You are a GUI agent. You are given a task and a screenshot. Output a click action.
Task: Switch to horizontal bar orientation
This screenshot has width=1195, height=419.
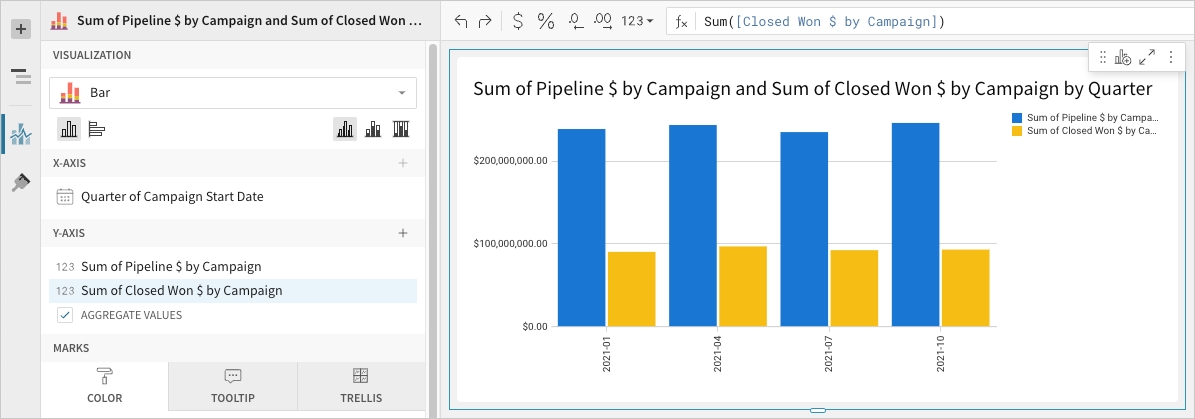click(x=97, y=128)
